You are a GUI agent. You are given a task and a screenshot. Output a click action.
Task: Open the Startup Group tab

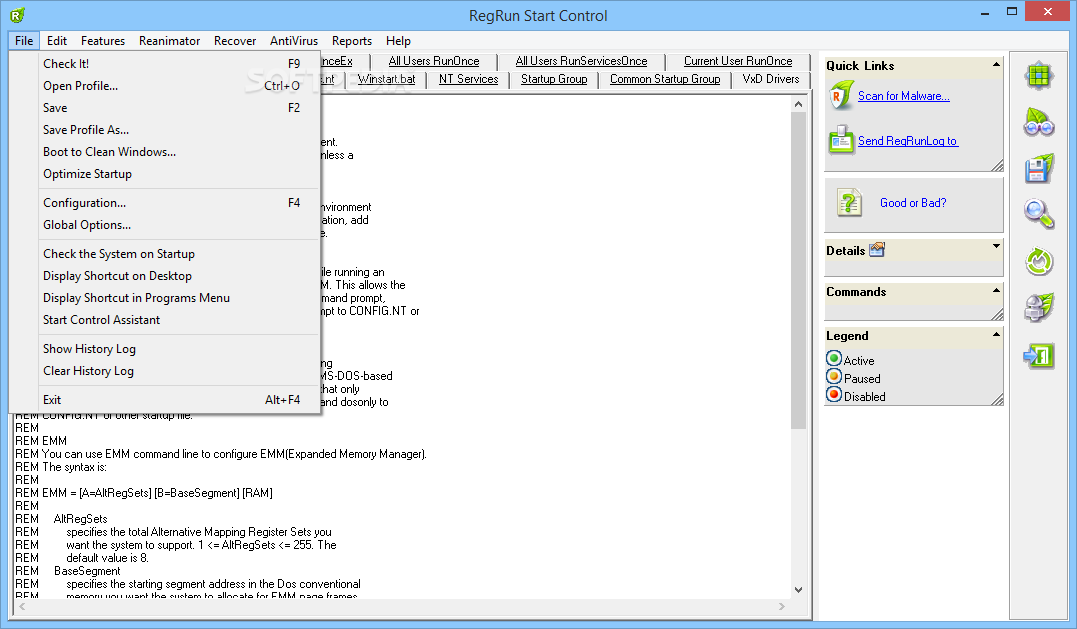(554, 79)
